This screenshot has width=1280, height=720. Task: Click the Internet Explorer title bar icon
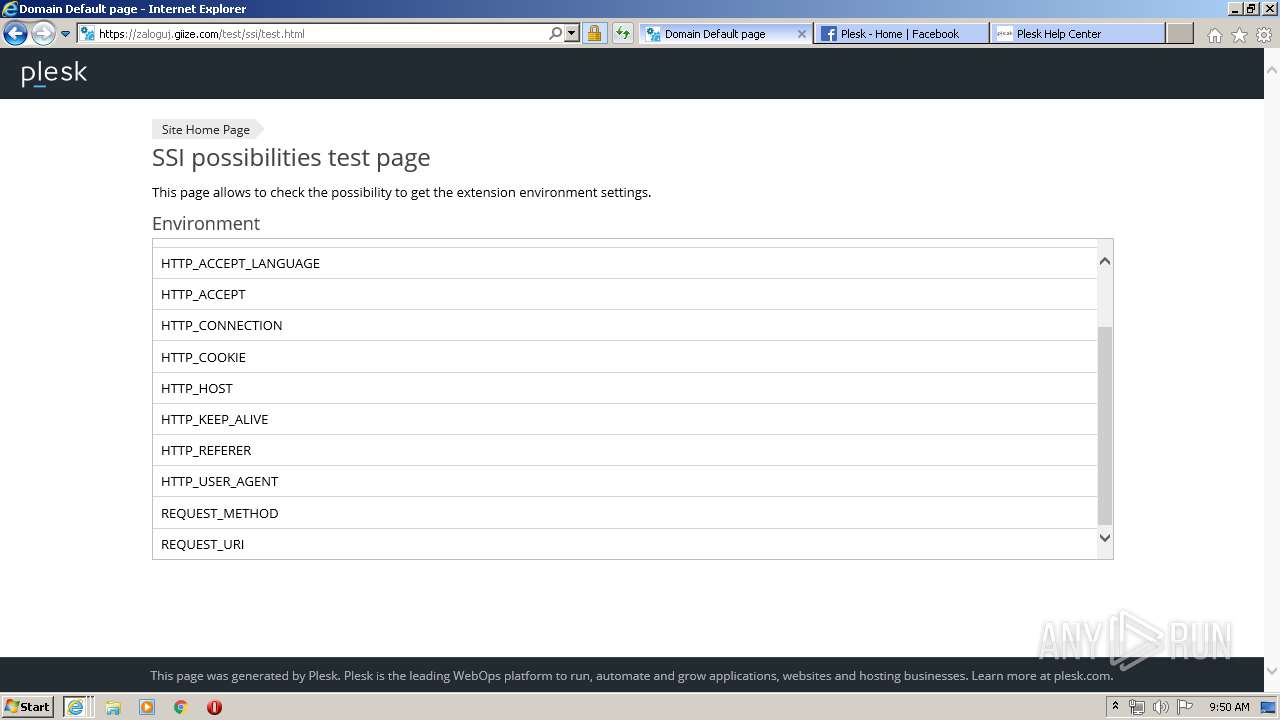[10, 9]
